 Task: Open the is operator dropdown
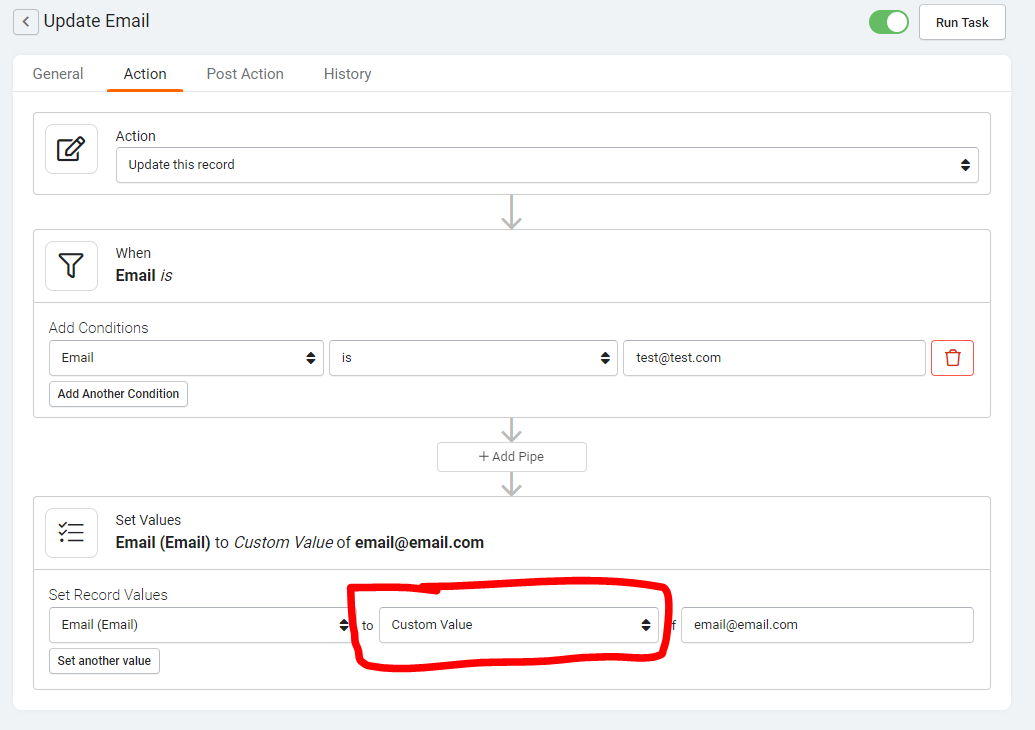click(472, 357)
